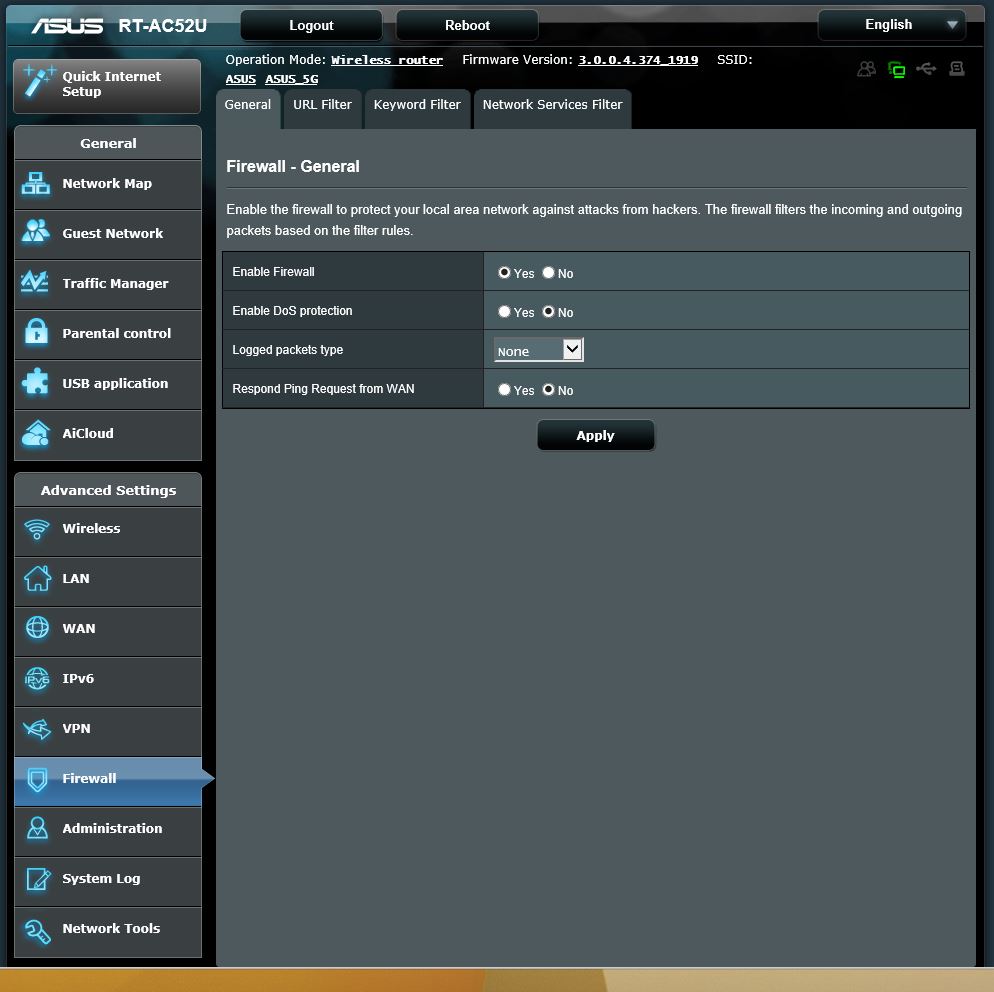The width and height of the screenshot is (994, 992).
Task: Set Enable DoS protection to No
Action: (x=548, y=311)
